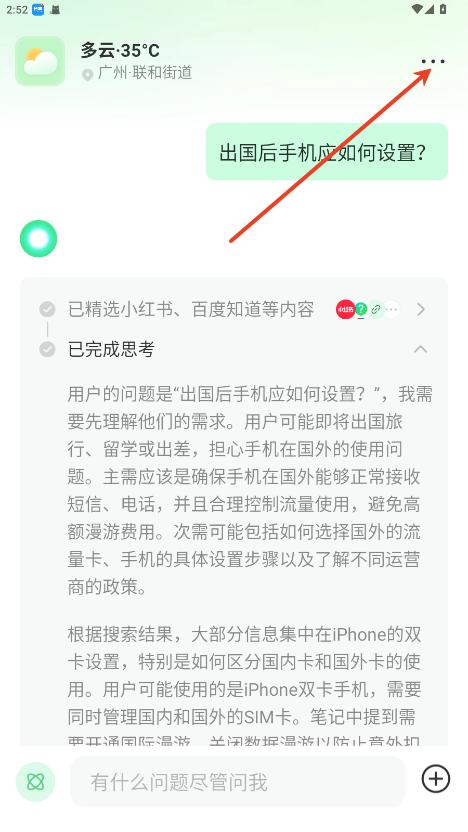Image resolution: width=468 pixels, height=832 pixels.
Task: Tap the 已完成思考 heading
Action: click(x=111, y=349)
